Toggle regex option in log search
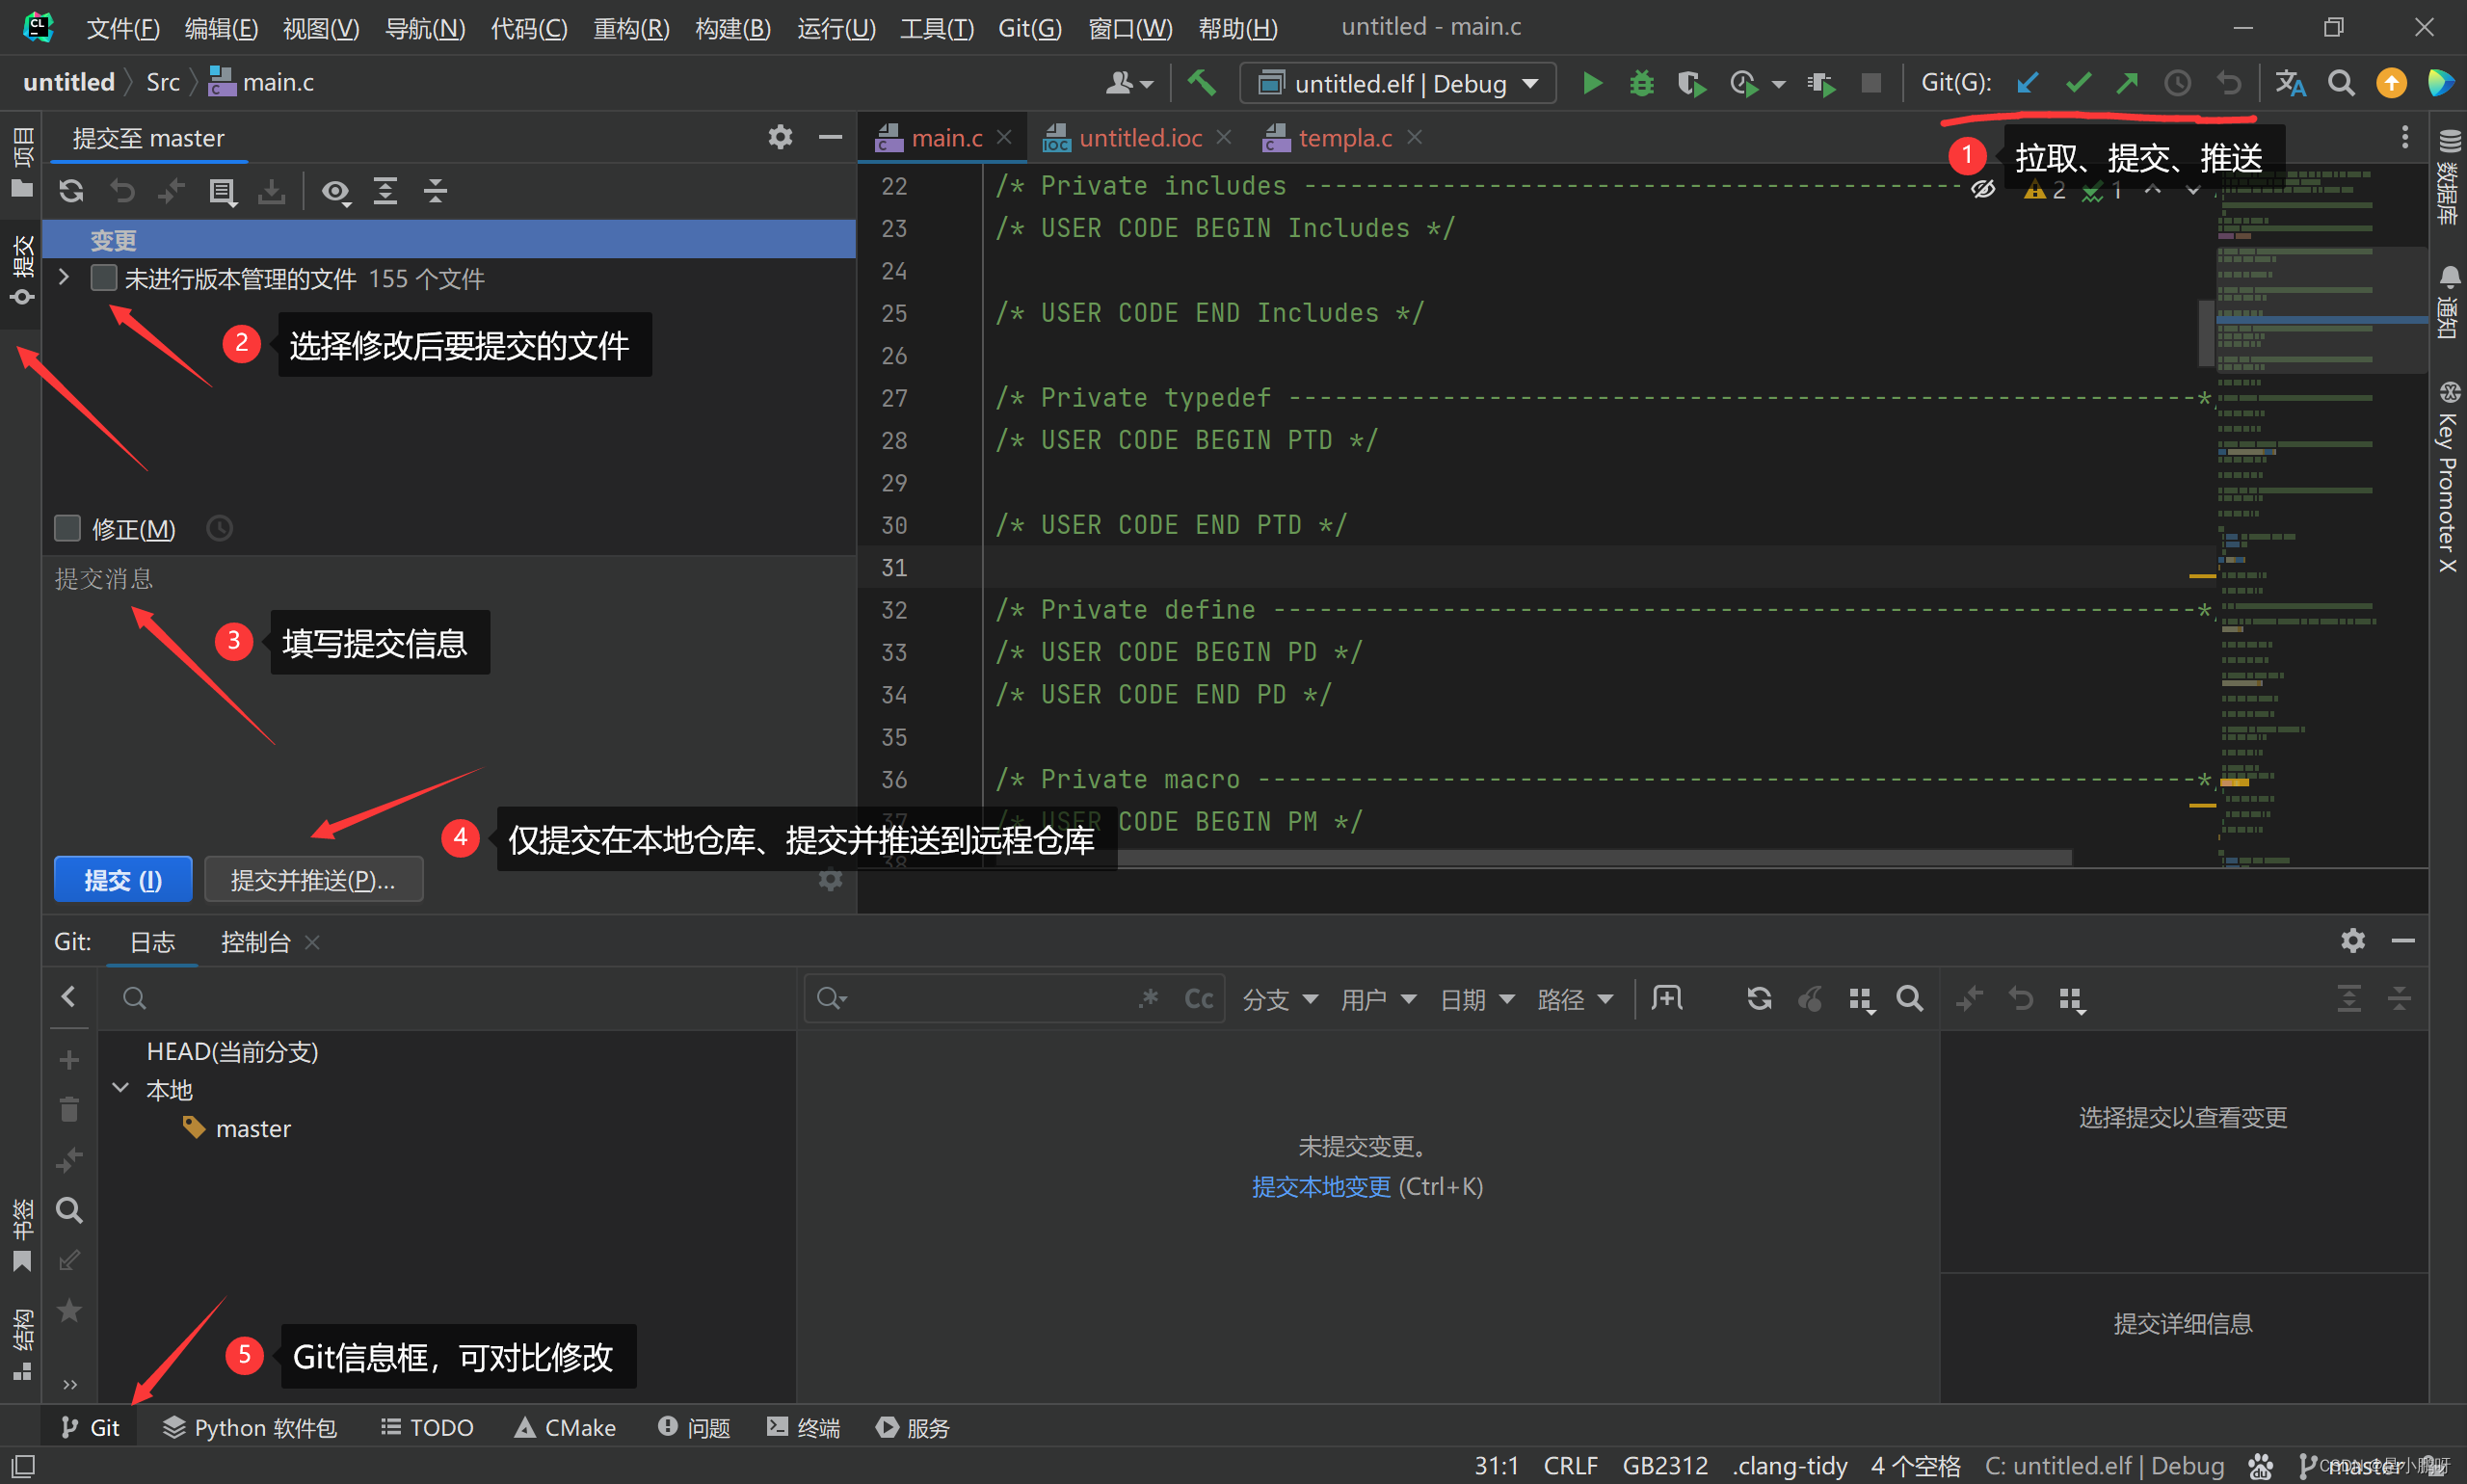 [x=1148, y=998]
